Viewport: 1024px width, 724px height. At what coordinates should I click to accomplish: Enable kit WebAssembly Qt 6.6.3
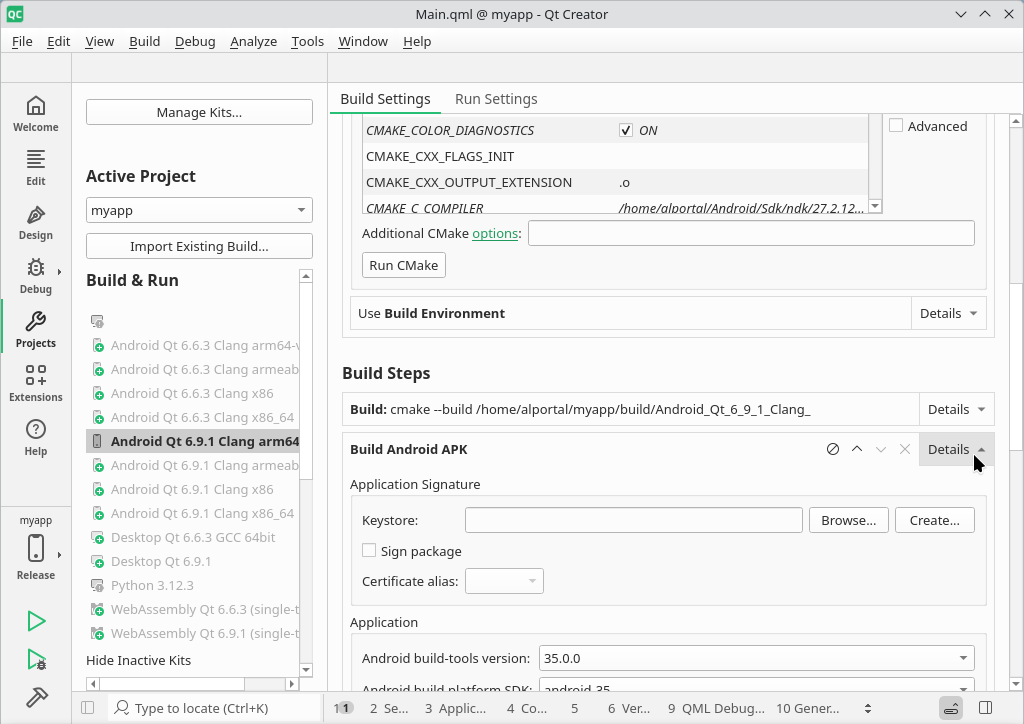193,610
